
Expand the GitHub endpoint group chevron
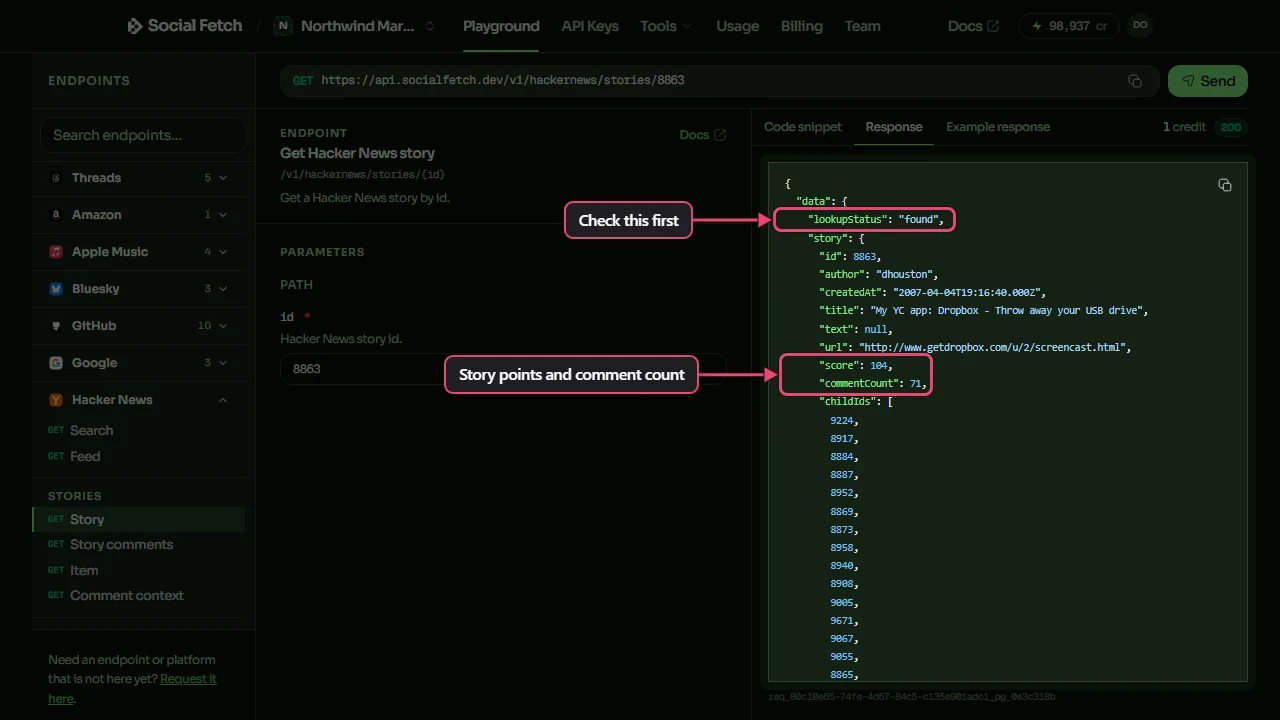[x=223, y=326]
